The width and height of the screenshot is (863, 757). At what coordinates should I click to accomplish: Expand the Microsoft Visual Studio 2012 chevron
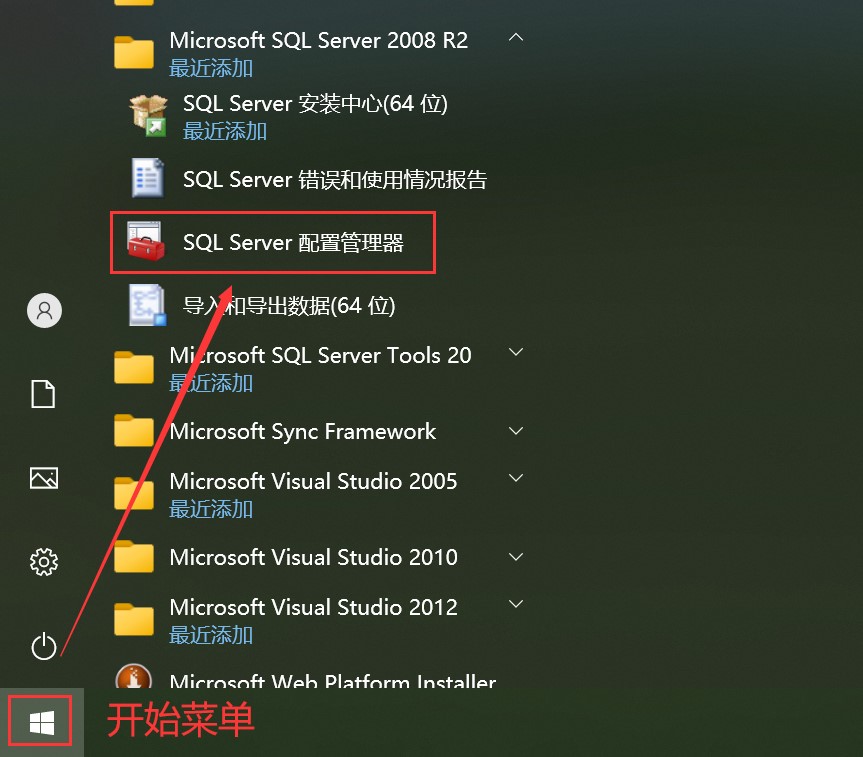coord(516,604)
